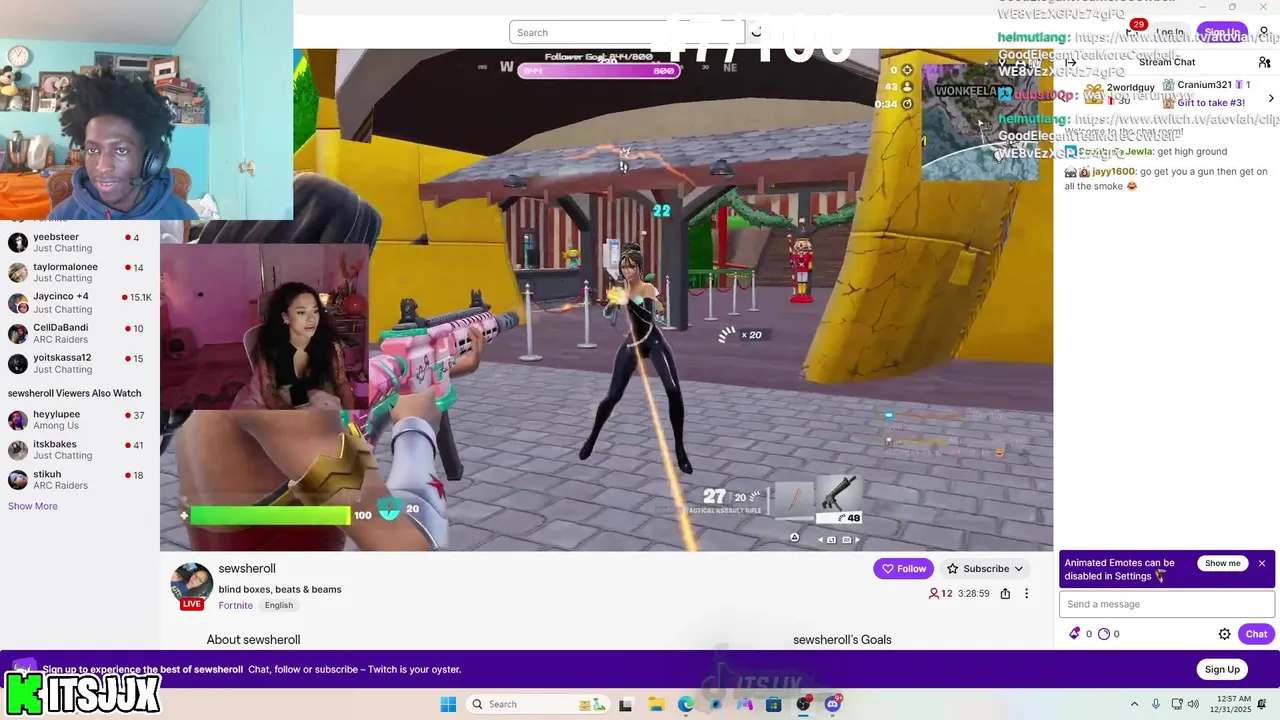Expand the Subscribe dropdown
The height and width of the screenshot is (720, 1280).
(1018, 568)
